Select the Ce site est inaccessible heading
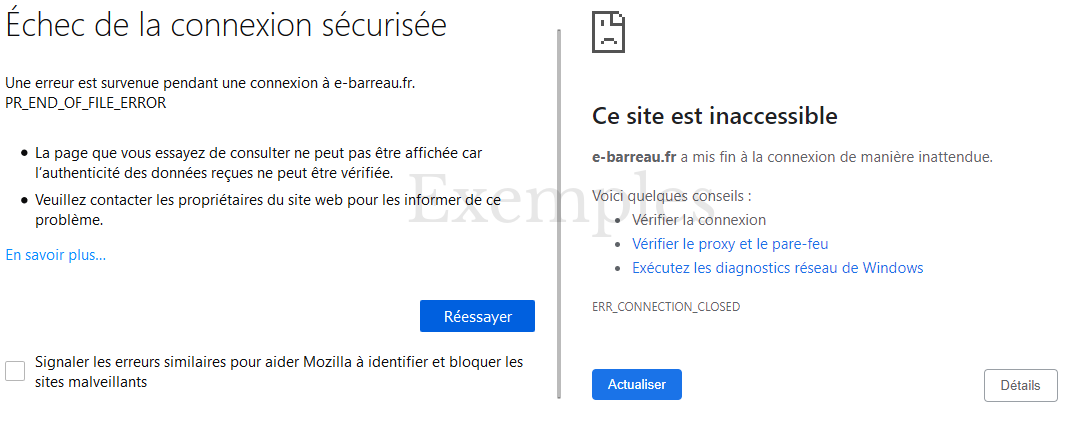This screenshot has width=1067, height=421. point(715,116)
